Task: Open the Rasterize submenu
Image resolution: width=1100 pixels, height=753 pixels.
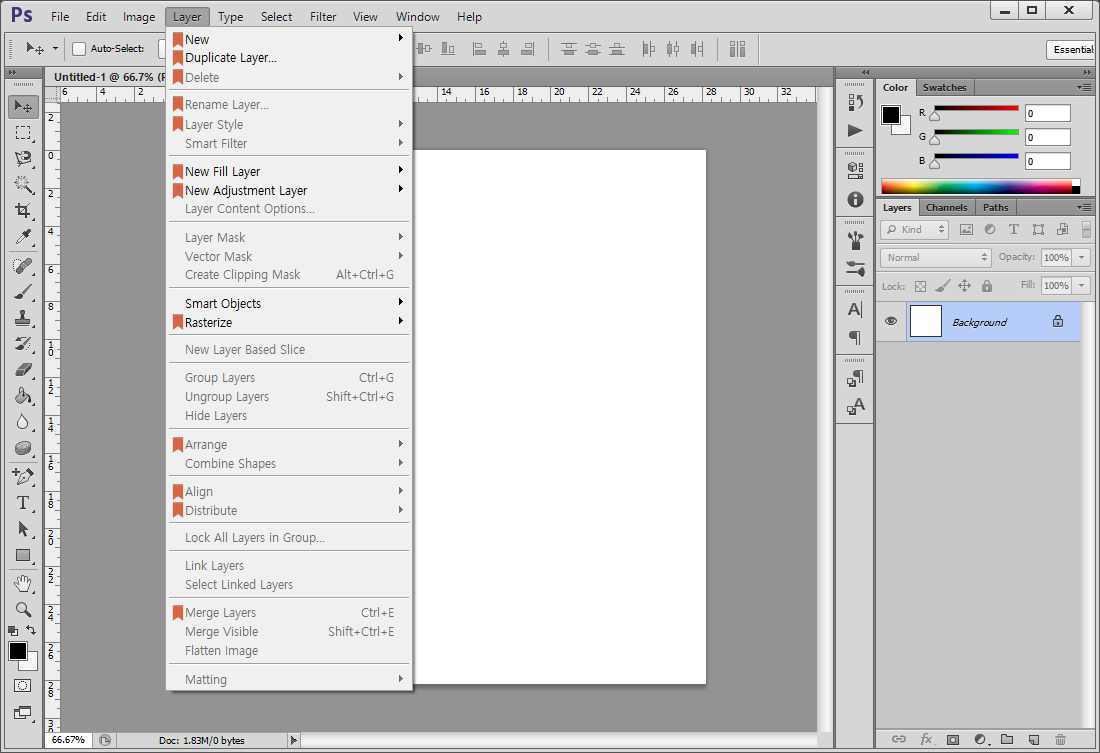Action: (289, 322)
